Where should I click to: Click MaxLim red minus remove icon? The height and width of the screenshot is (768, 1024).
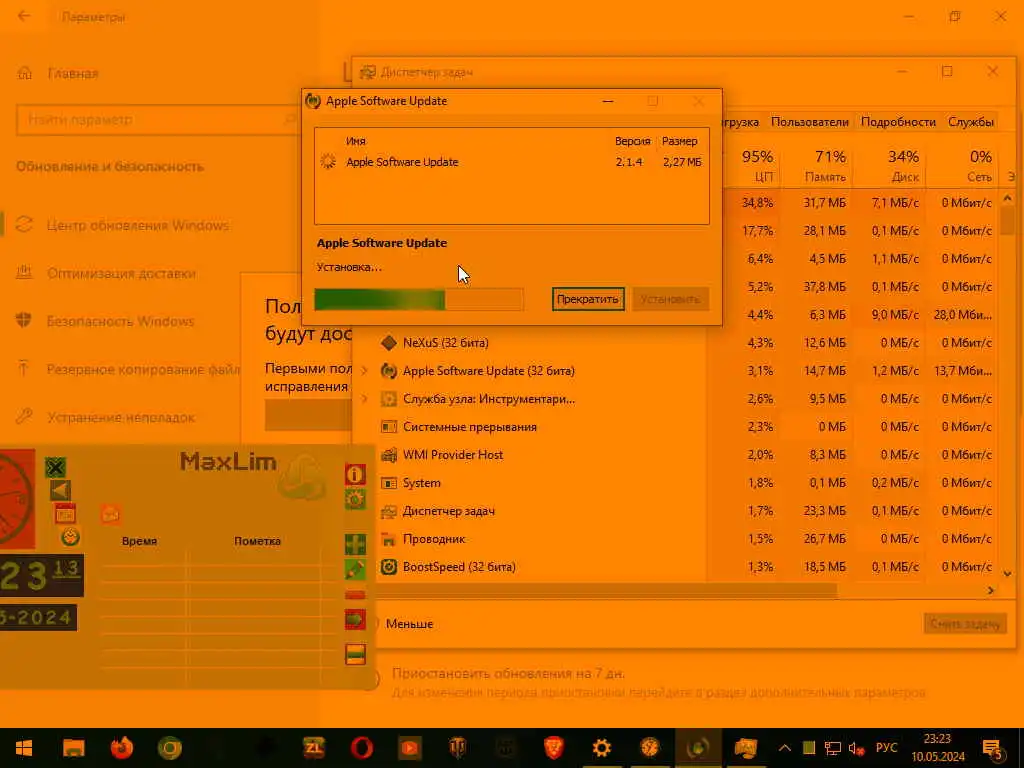click(x=355, y=595)
